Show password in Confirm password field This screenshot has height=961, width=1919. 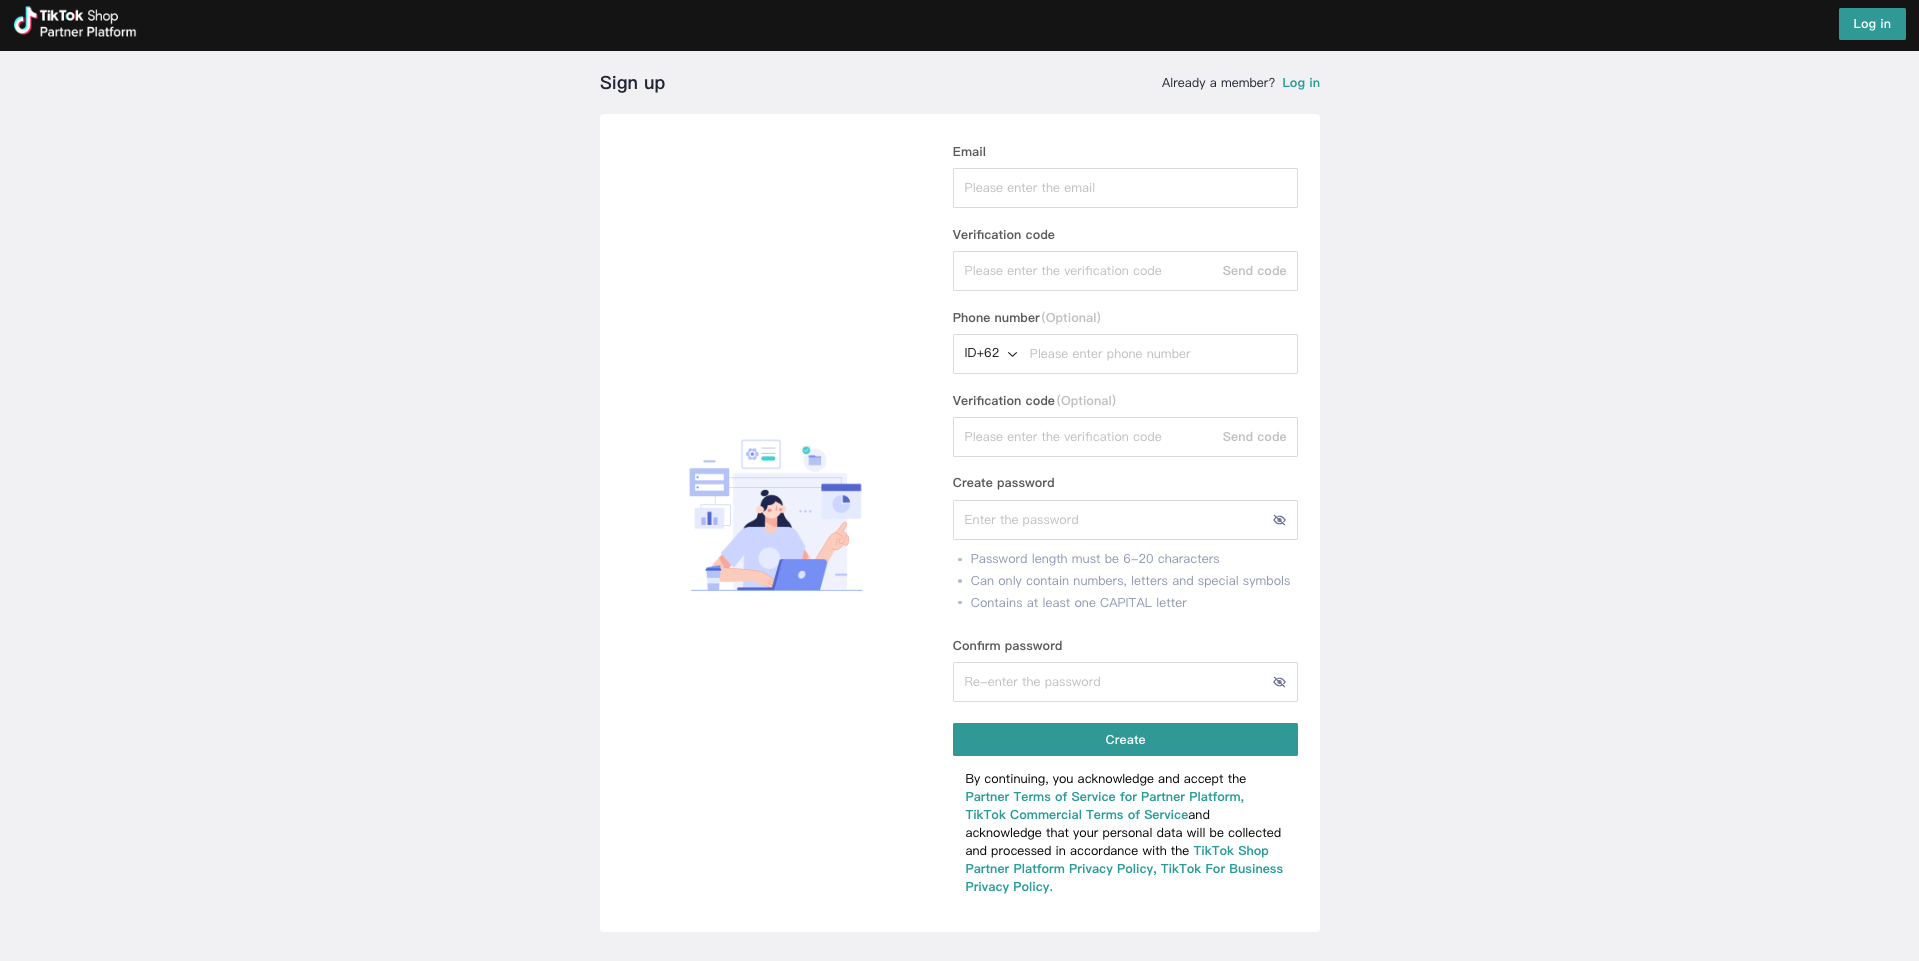coord(1279,682)
